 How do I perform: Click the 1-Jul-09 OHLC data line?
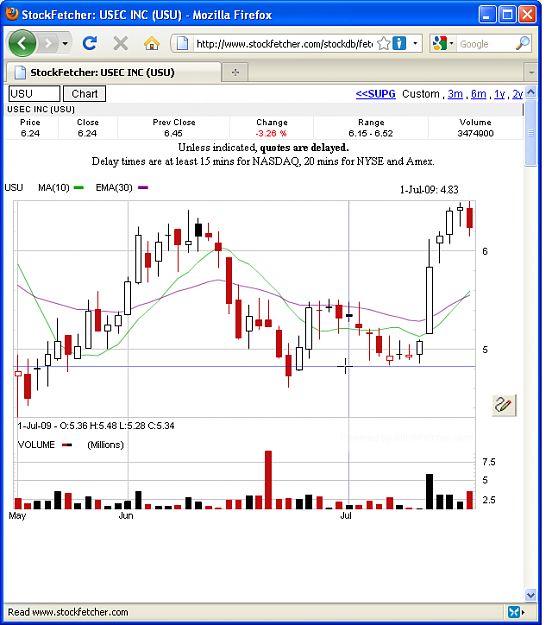point(96,426)
